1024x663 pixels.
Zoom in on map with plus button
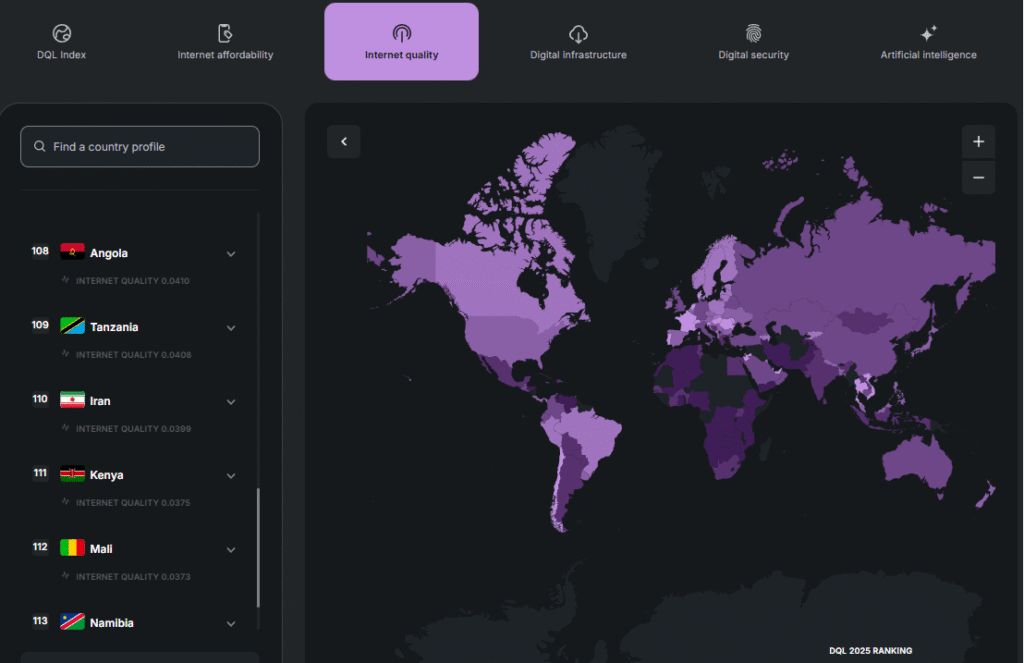pyautogui.click(x=978, y=142)
